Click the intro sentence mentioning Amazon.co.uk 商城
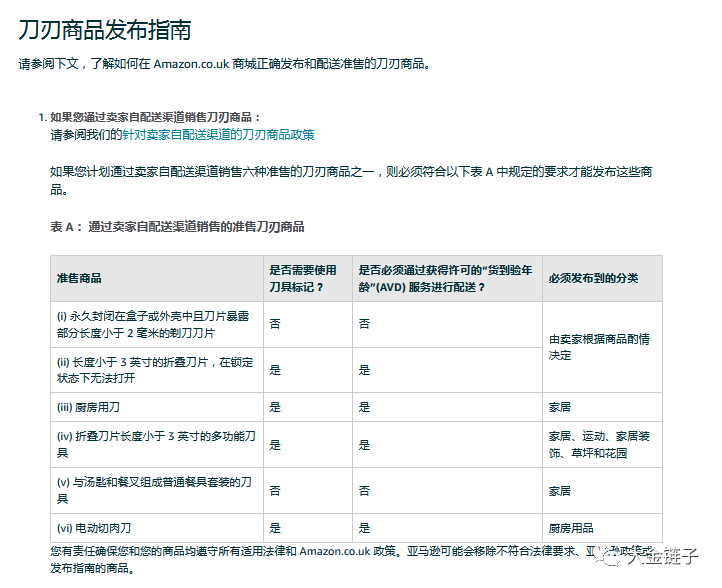This screenshot has width=722, height=588. [224, 64]
